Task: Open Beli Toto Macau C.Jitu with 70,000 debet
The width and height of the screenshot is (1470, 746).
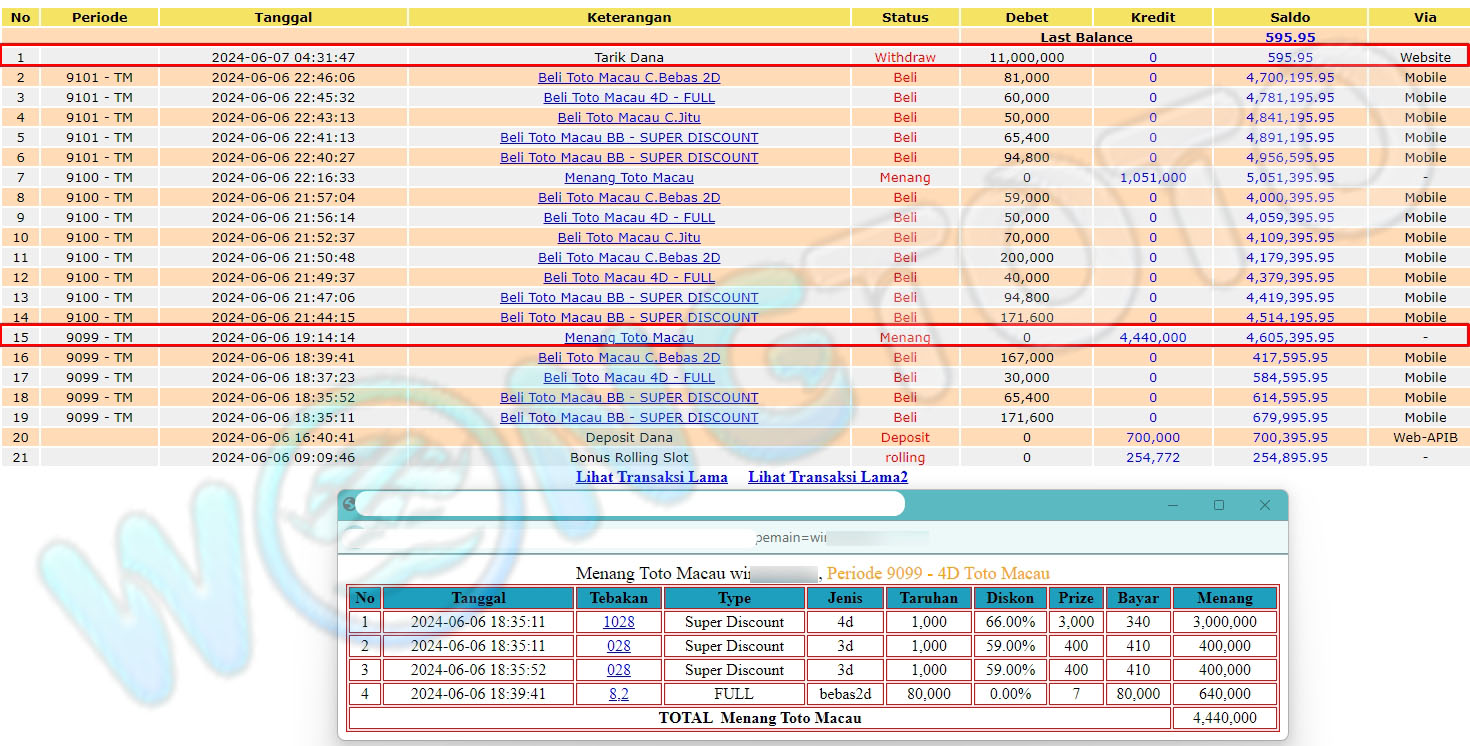Action: (x=629, y=238)
